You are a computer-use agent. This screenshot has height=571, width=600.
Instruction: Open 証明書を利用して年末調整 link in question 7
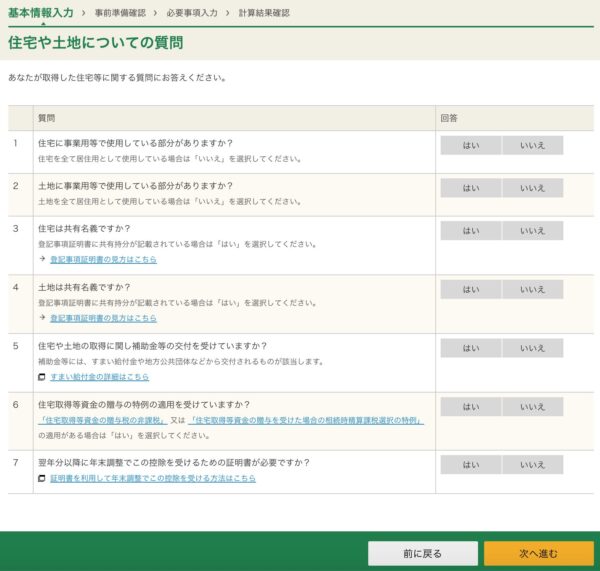point(153,478)
